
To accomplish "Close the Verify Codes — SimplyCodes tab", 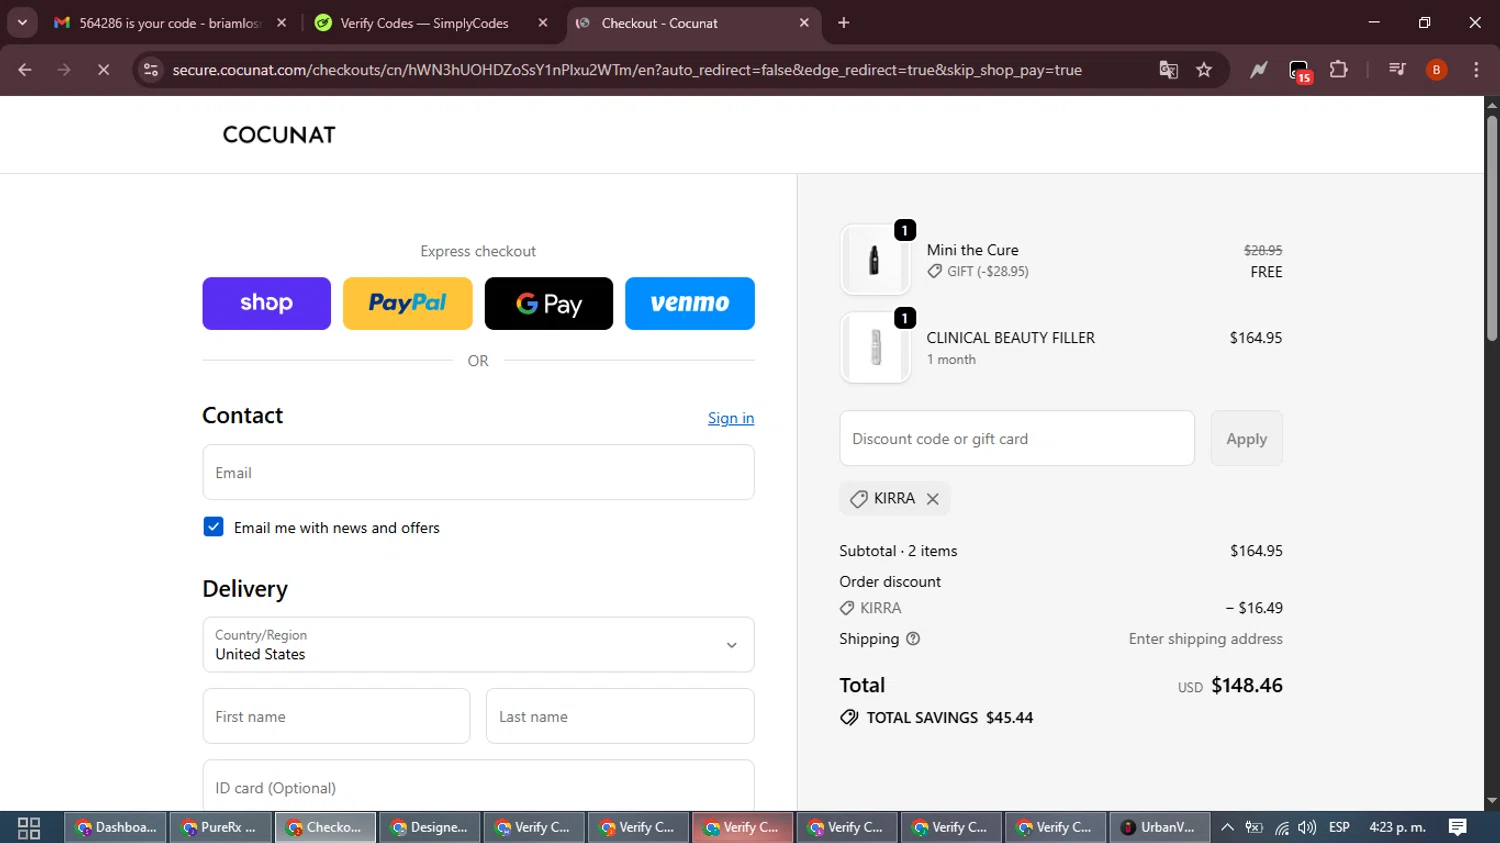I will pyautogui.click(x=543, y=23).
